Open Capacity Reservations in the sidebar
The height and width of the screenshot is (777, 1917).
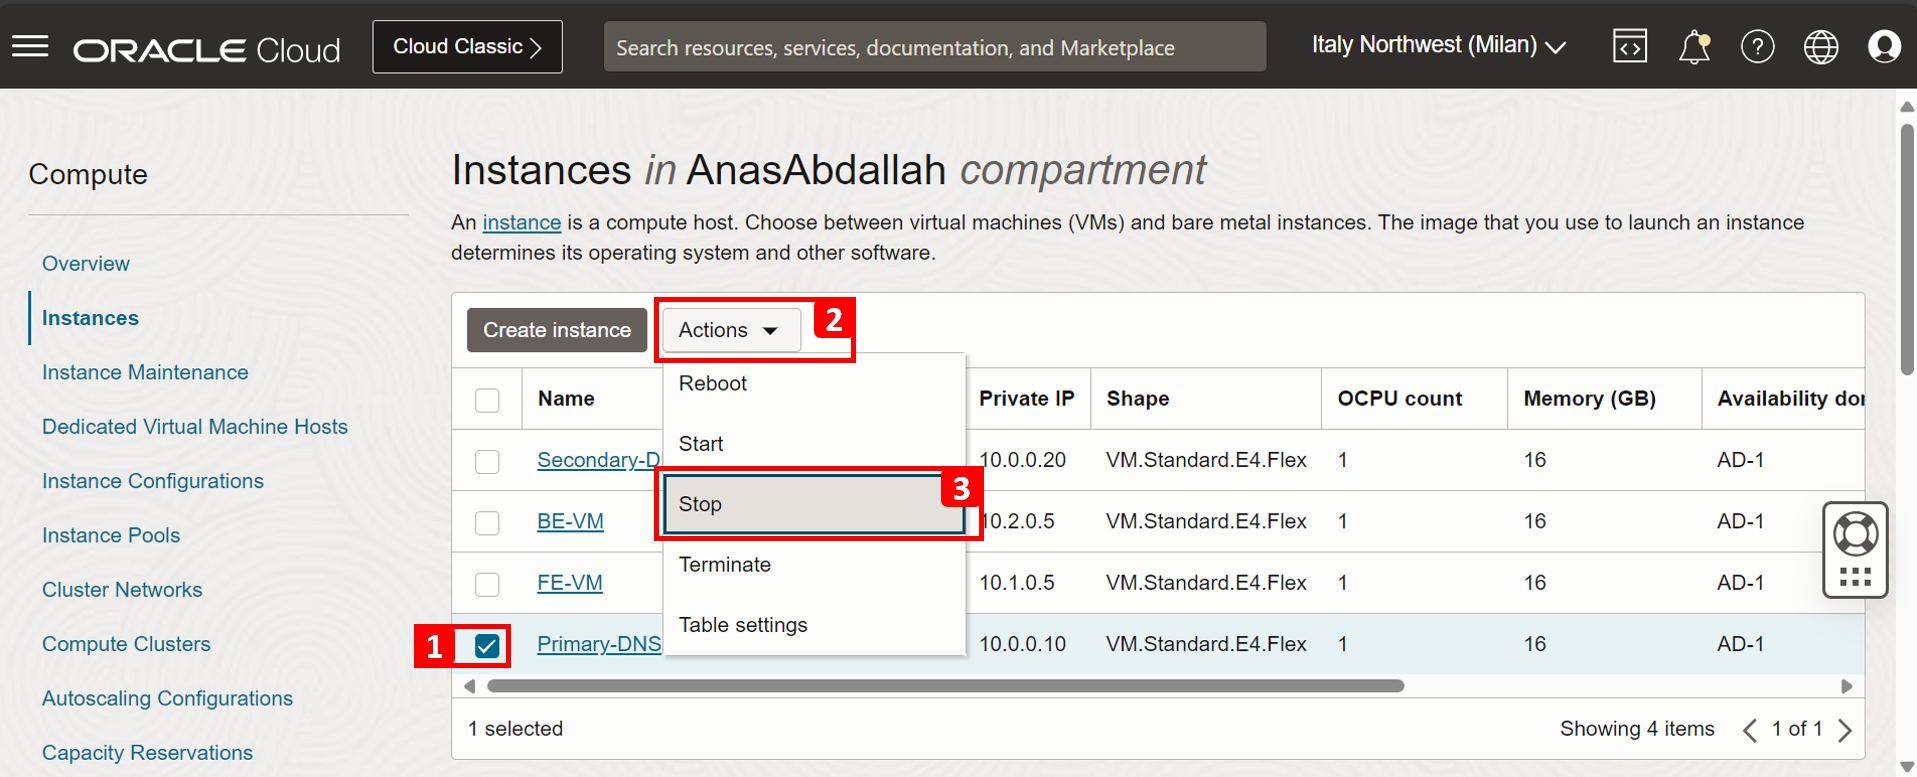(x=147, y=753)
